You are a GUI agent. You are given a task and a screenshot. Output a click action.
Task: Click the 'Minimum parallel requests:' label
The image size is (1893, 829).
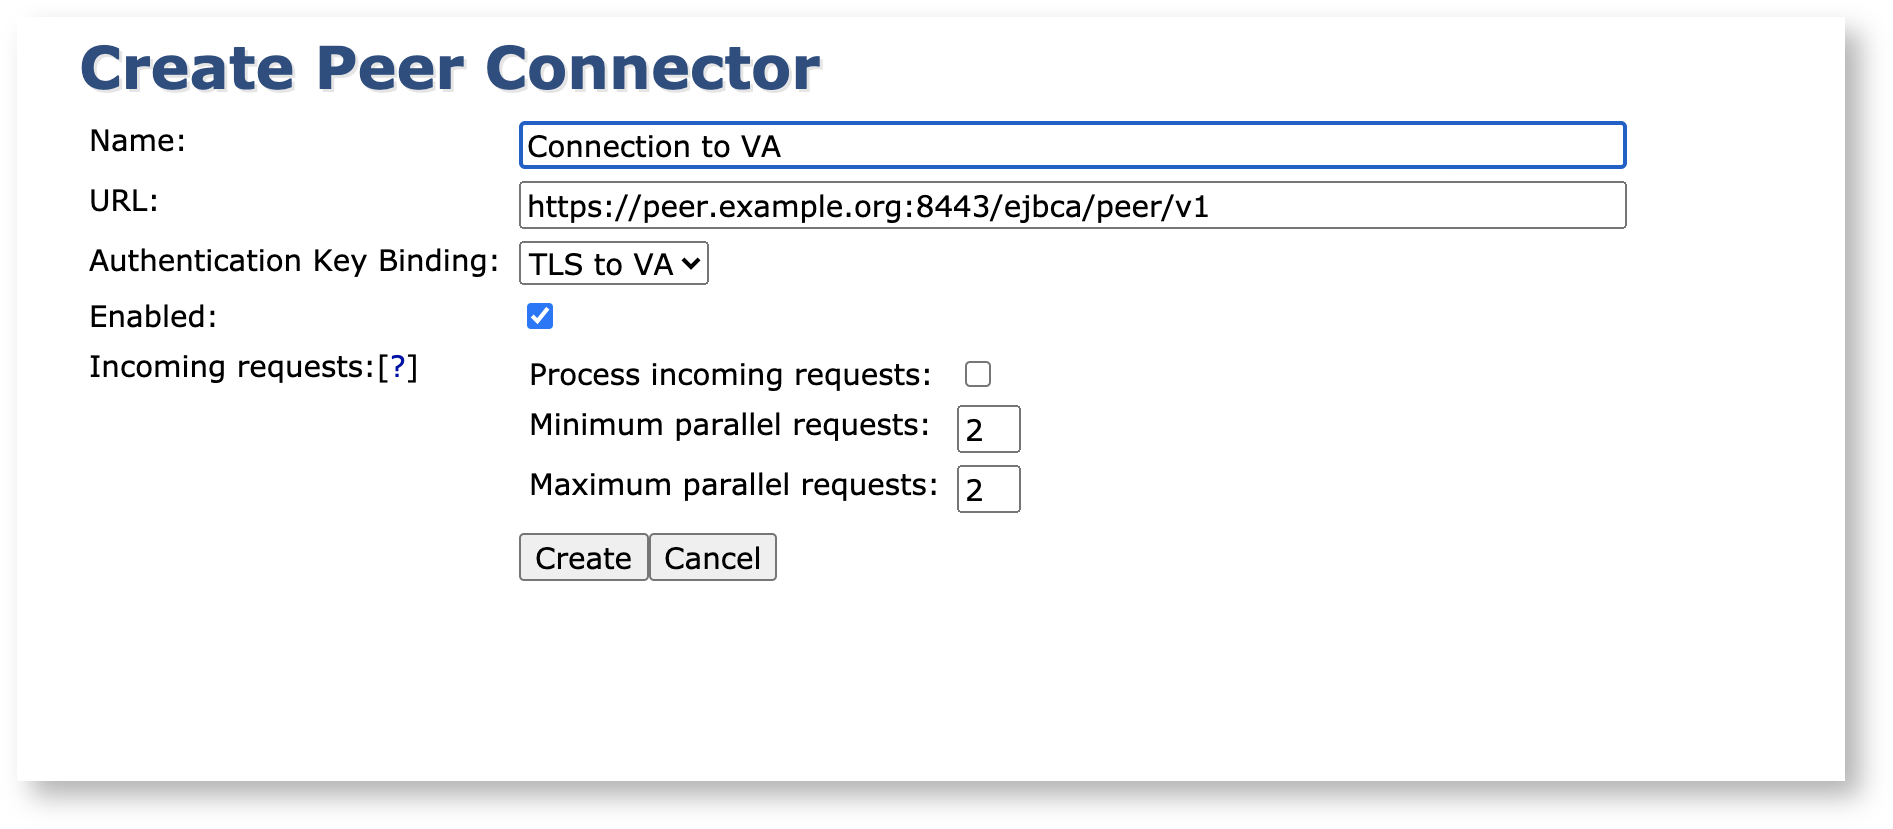point(729,425)
